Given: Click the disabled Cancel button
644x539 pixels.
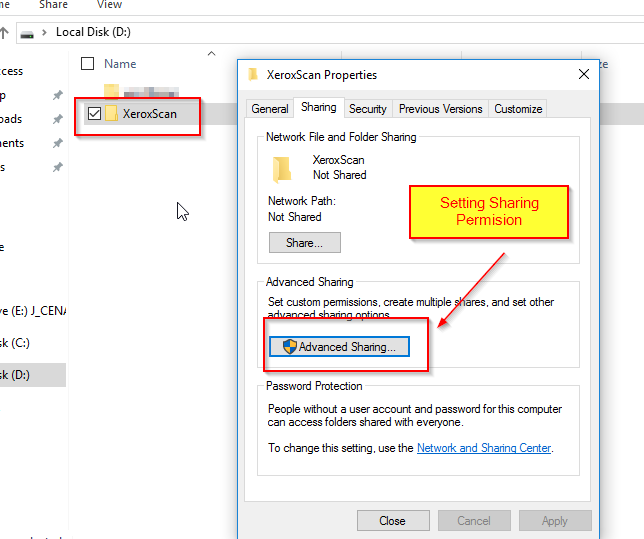Looking at the screenshot, I should (474, 521).
